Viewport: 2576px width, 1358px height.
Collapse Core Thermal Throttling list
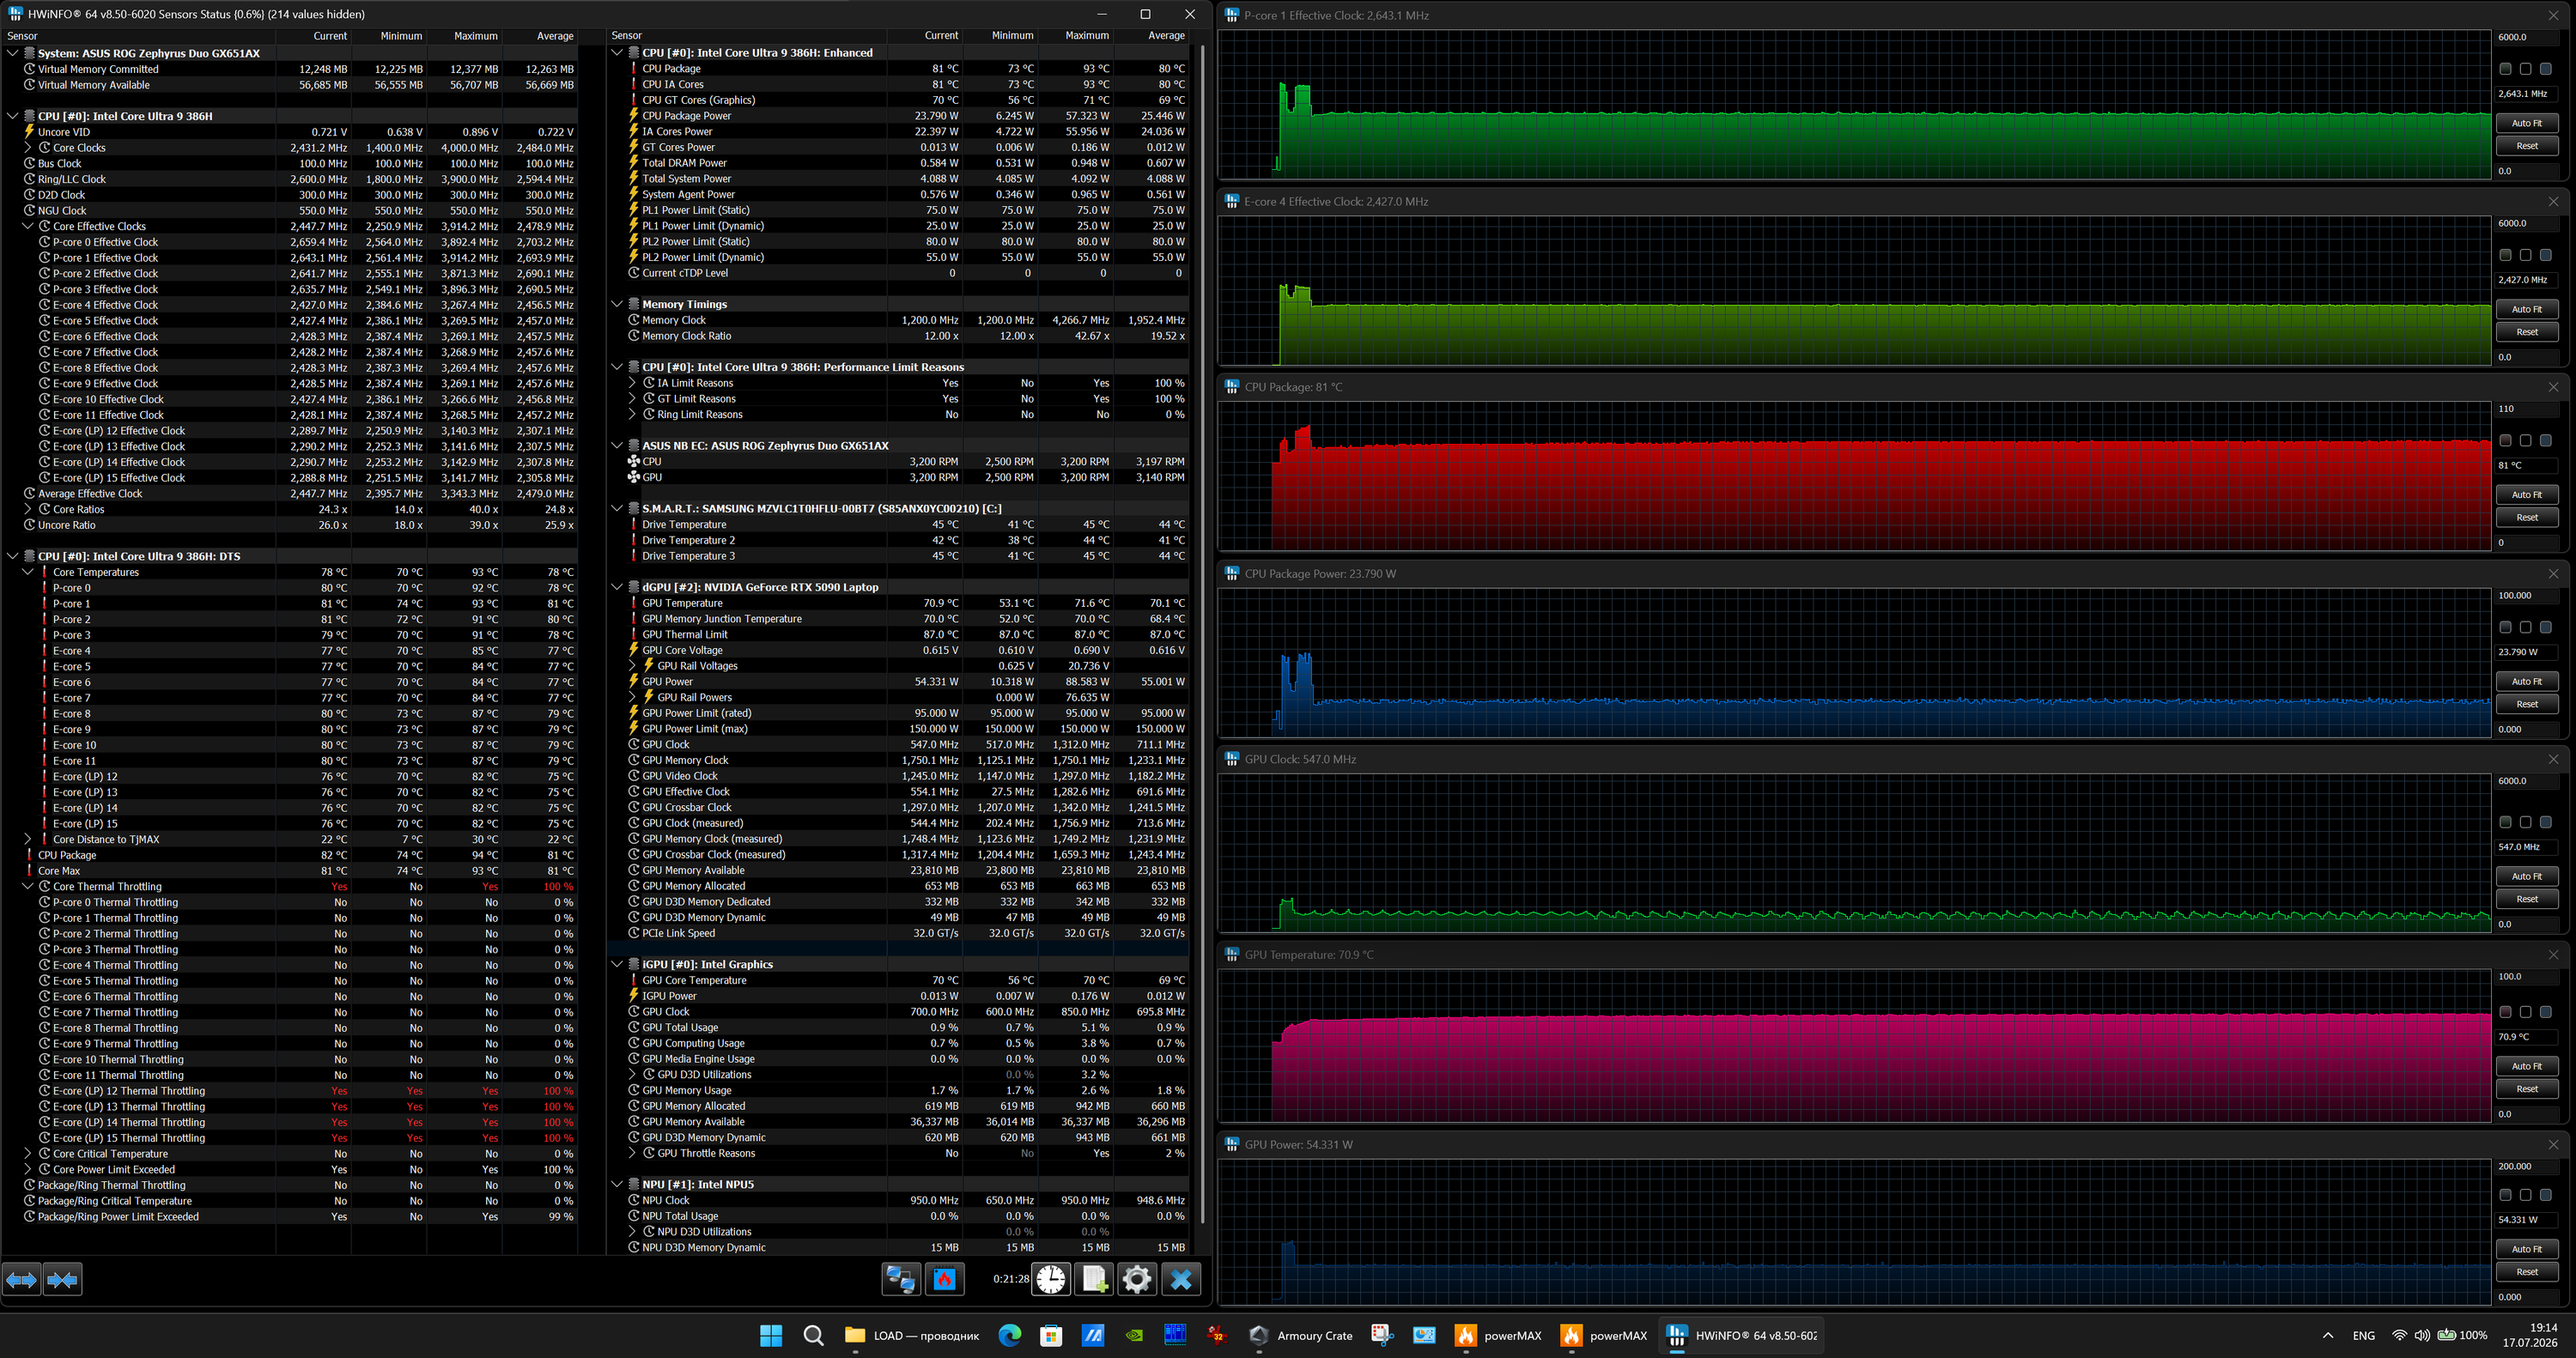click(28, 886)
